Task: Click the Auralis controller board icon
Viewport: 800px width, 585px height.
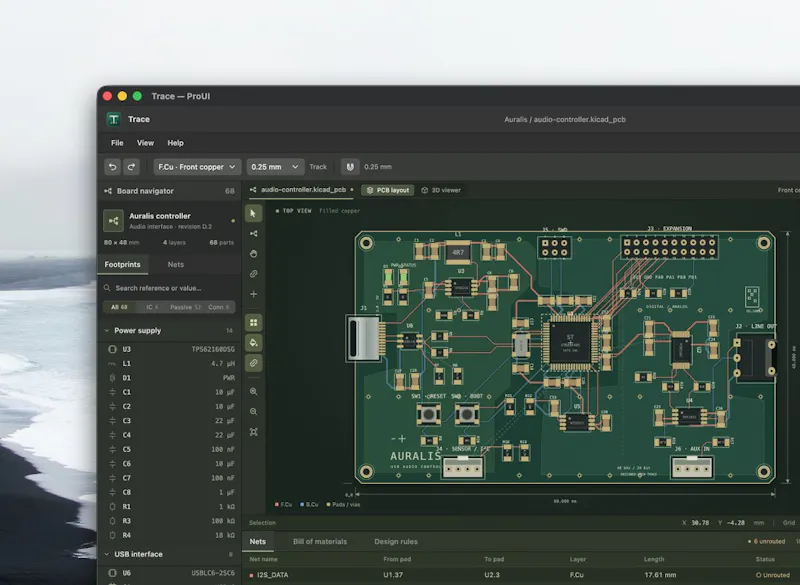Action: (113, 221)
